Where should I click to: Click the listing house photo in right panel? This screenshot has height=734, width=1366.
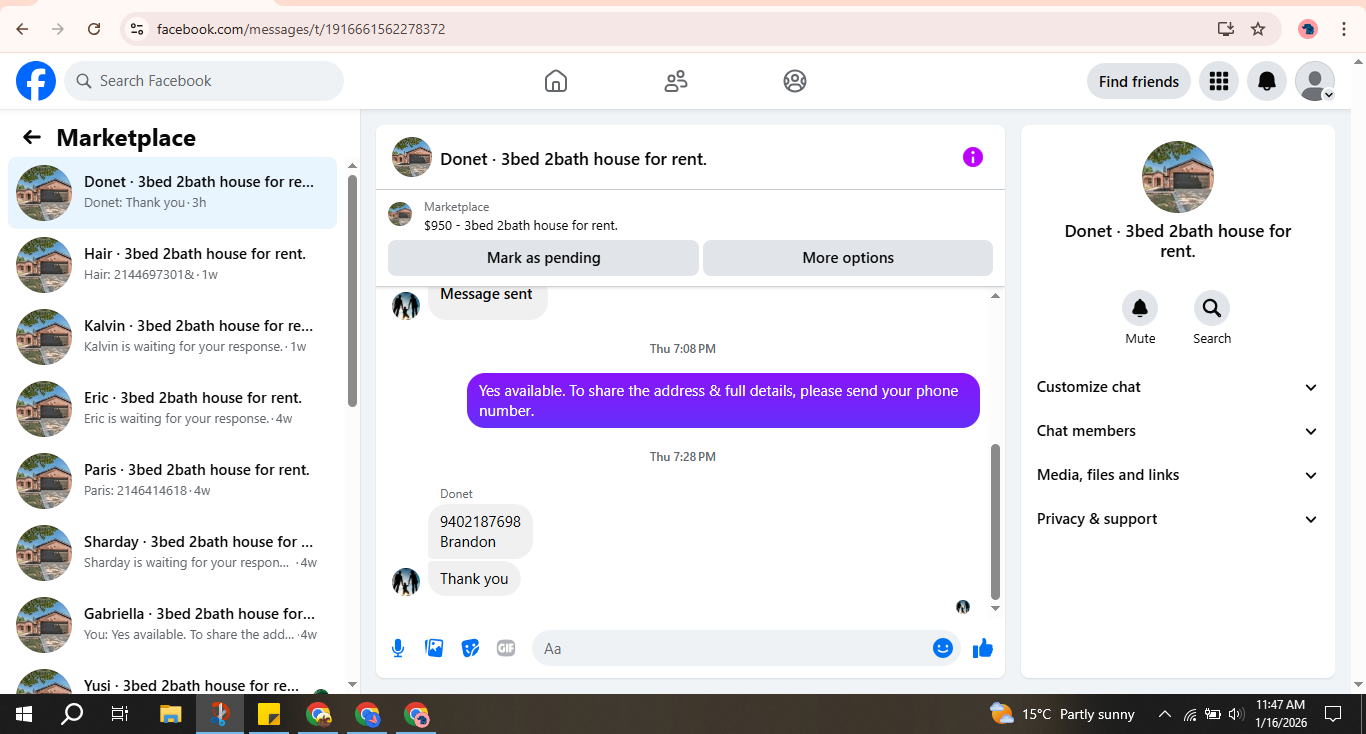point(1178,177)
